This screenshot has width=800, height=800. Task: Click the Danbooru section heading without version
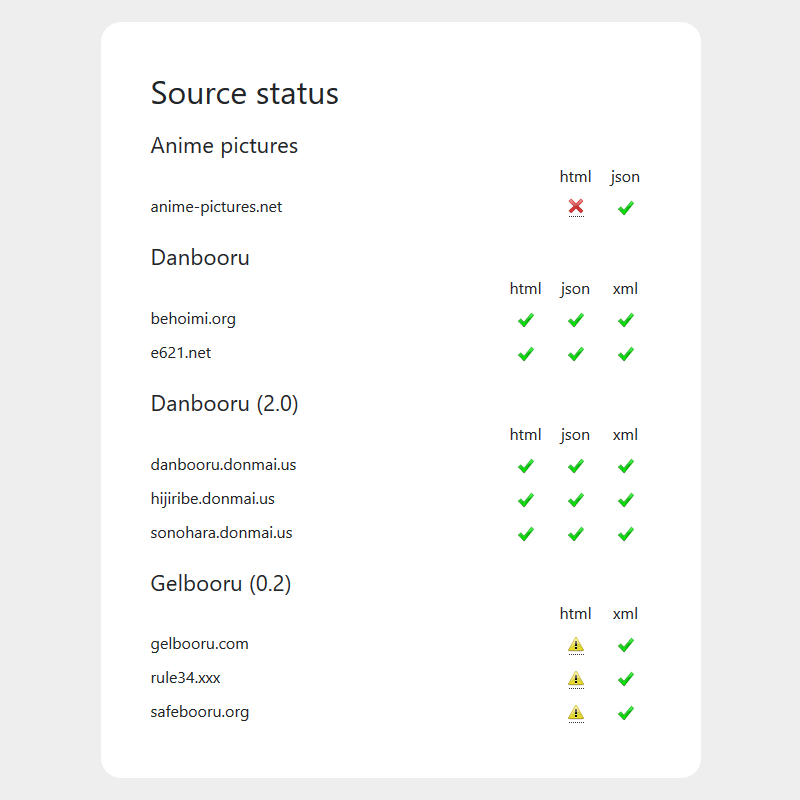point(200,258)
